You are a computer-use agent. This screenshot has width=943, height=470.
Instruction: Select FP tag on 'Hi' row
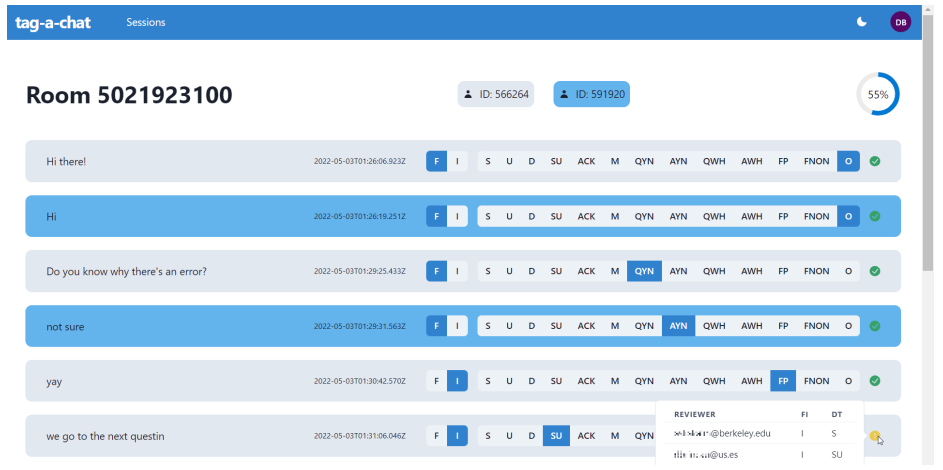[x=783, y=216]
